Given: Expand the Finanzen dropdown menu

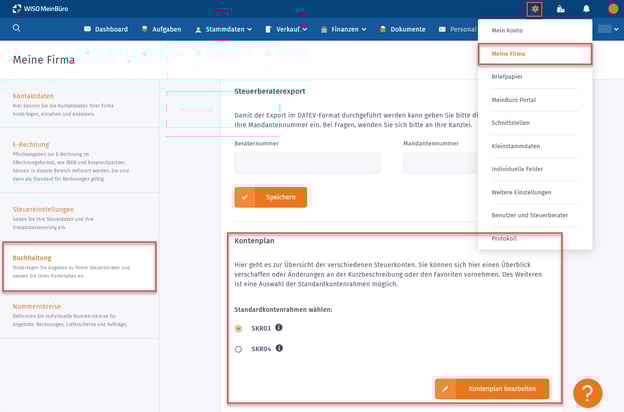Looking at the screenshot, I should coord(343,29).
